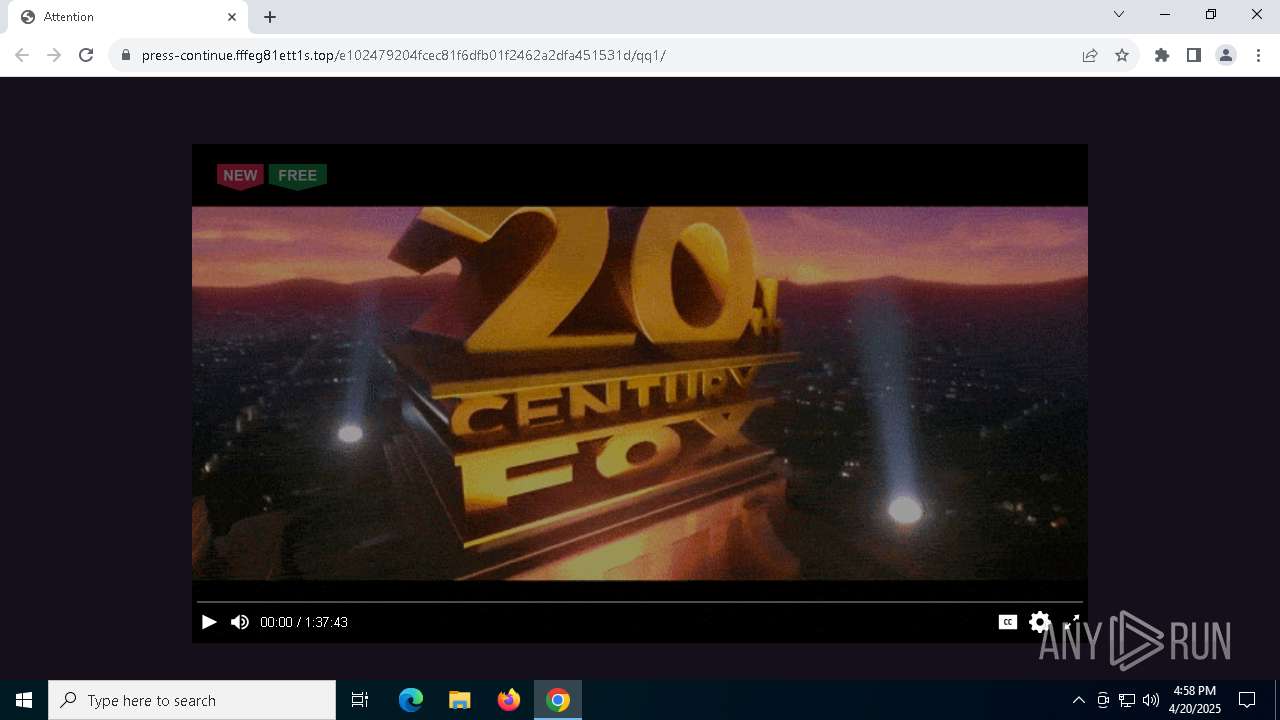Open Chrome profile avatar
Image resolution: width=1280 pixels, height=720 pixels.
[x=1226, y=55]
